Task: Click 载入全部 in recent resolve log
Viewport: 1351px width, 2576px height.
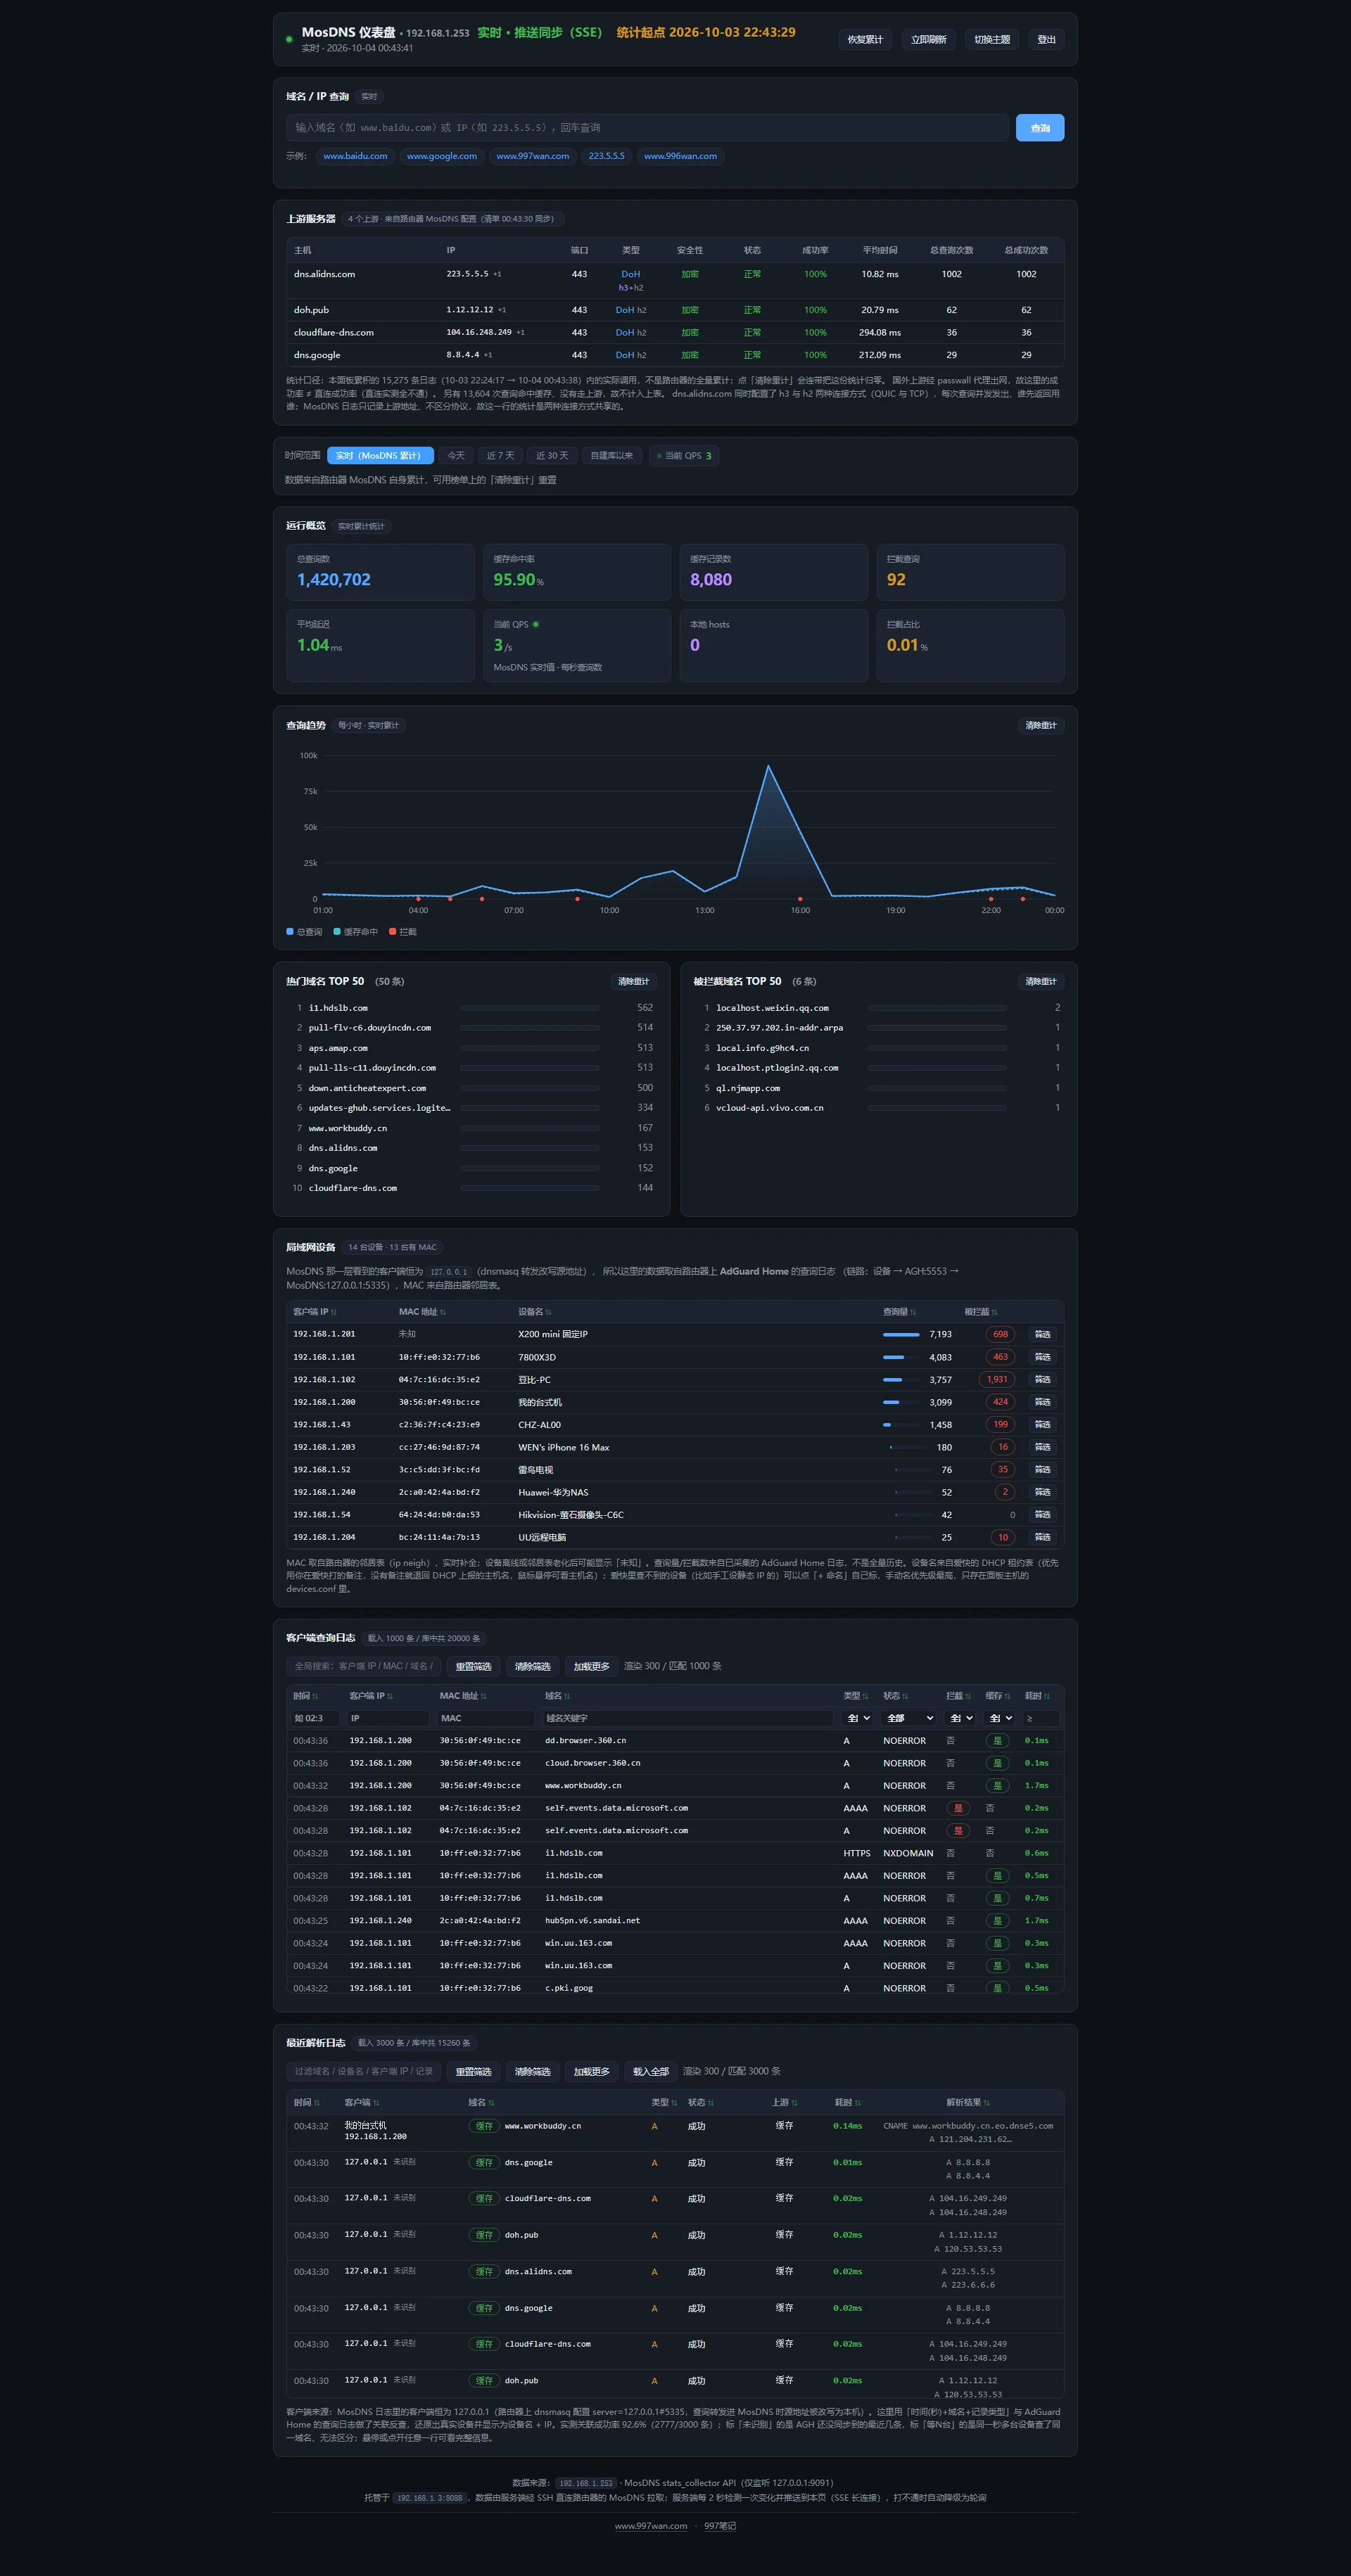Action: pyautogui.click(x=651, y=2072)
